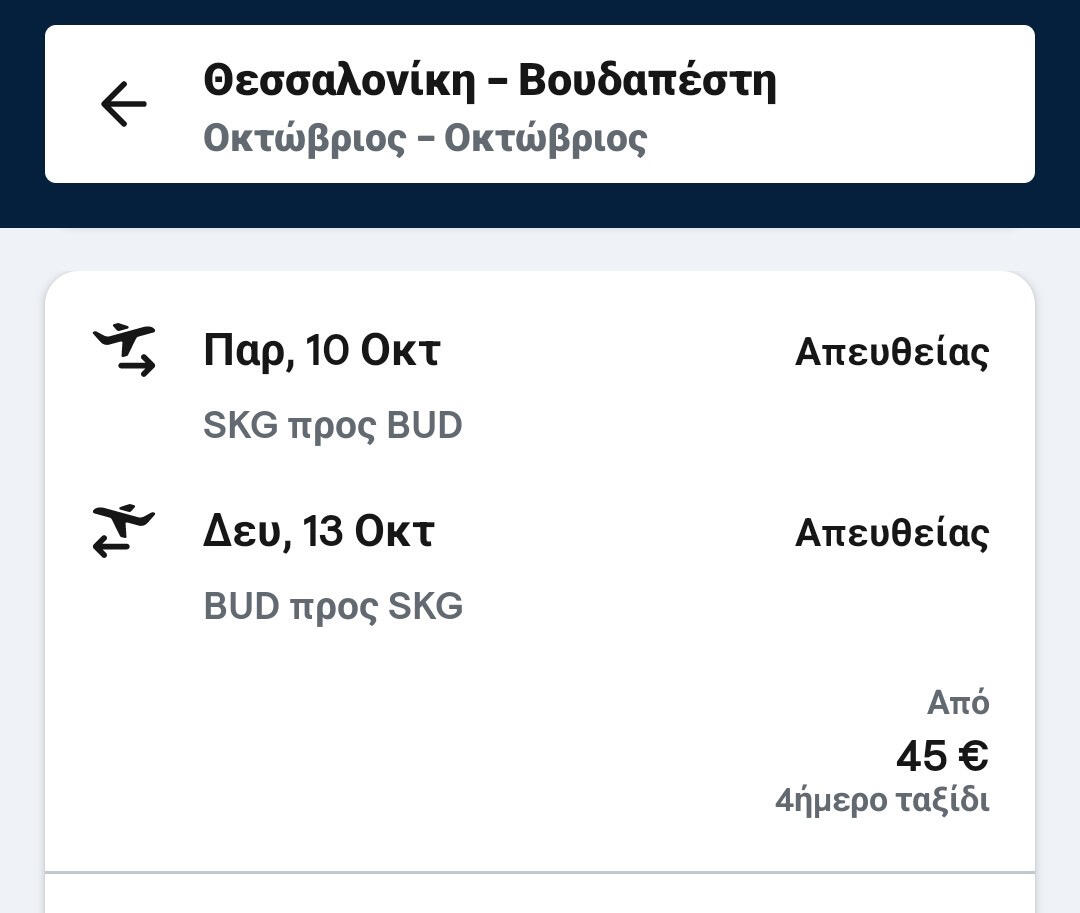Open the partially visible card at bottom
This screenshot has height=913, width=1080.
[x=540, y=895]
